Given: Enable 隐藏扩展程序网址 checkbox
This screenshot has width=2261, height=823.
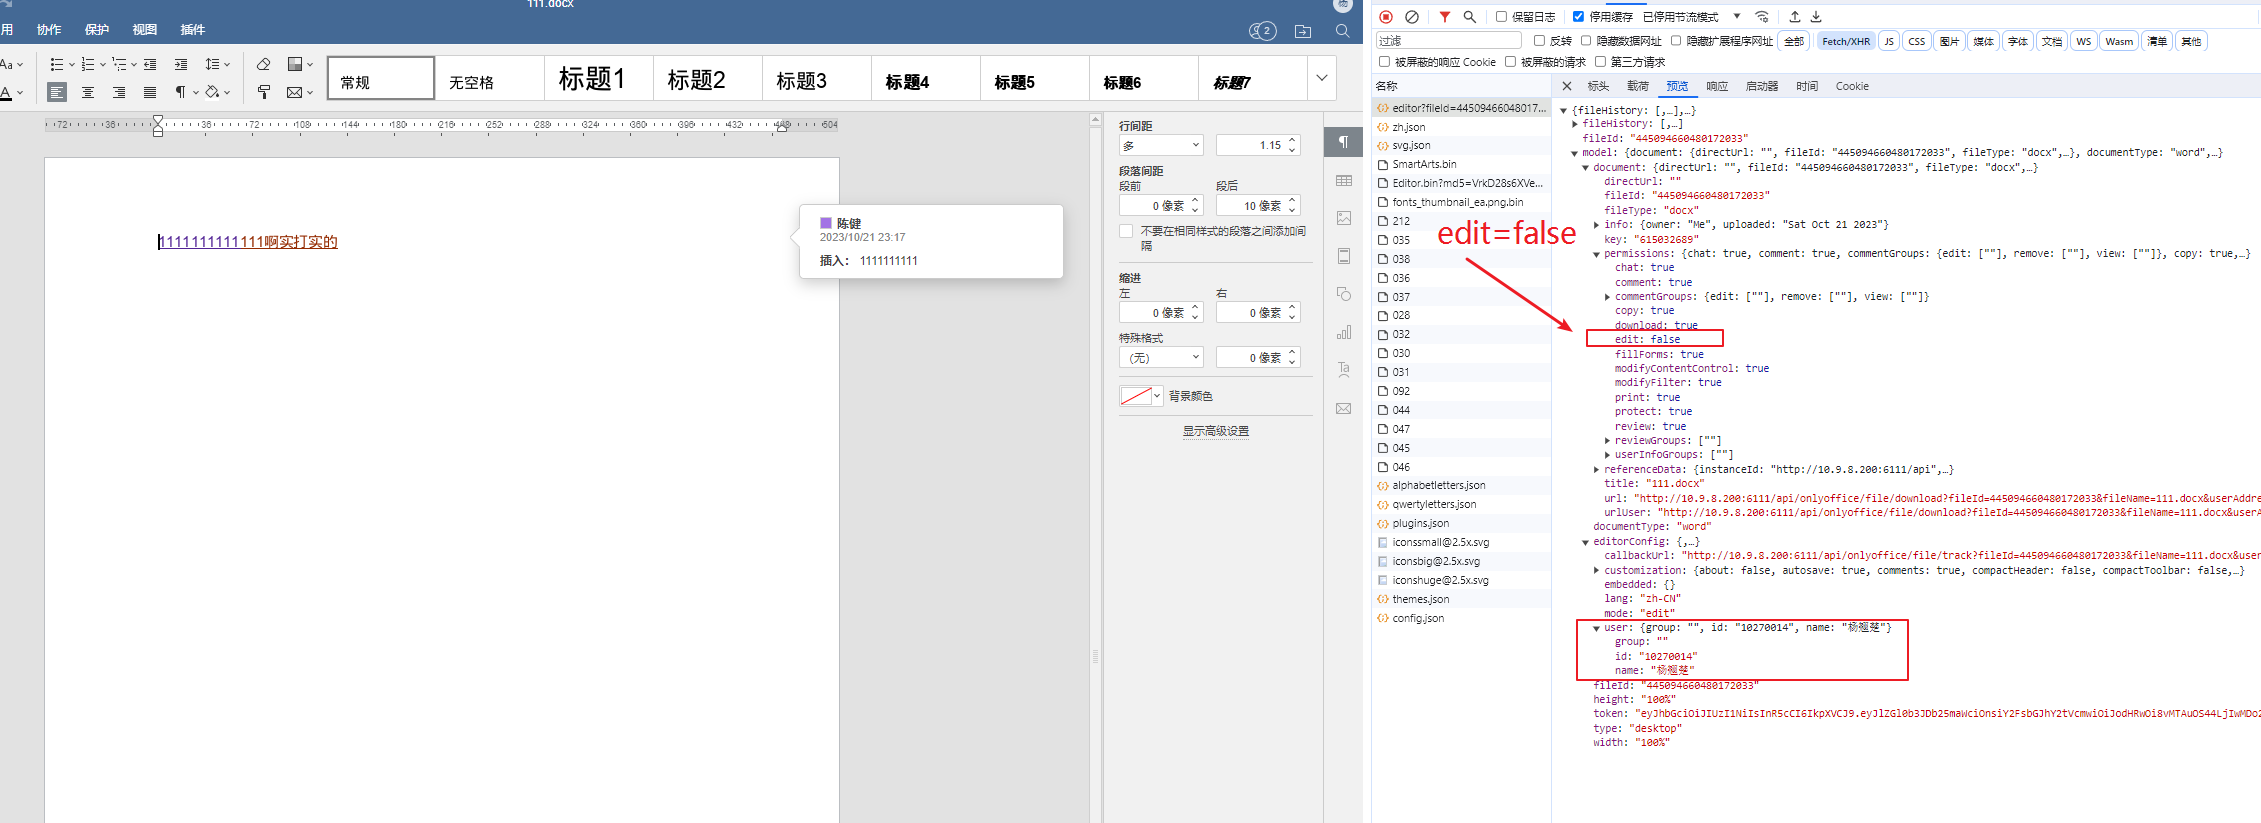Looking at the screenshot, I should (x=1676, y=41).
